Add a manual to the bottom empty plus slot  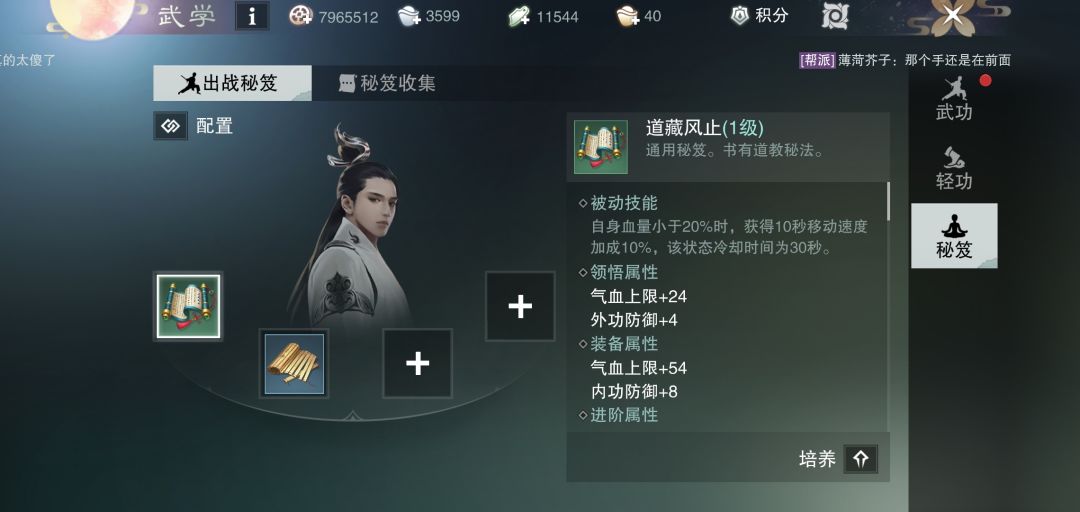(x=417, y=363)
